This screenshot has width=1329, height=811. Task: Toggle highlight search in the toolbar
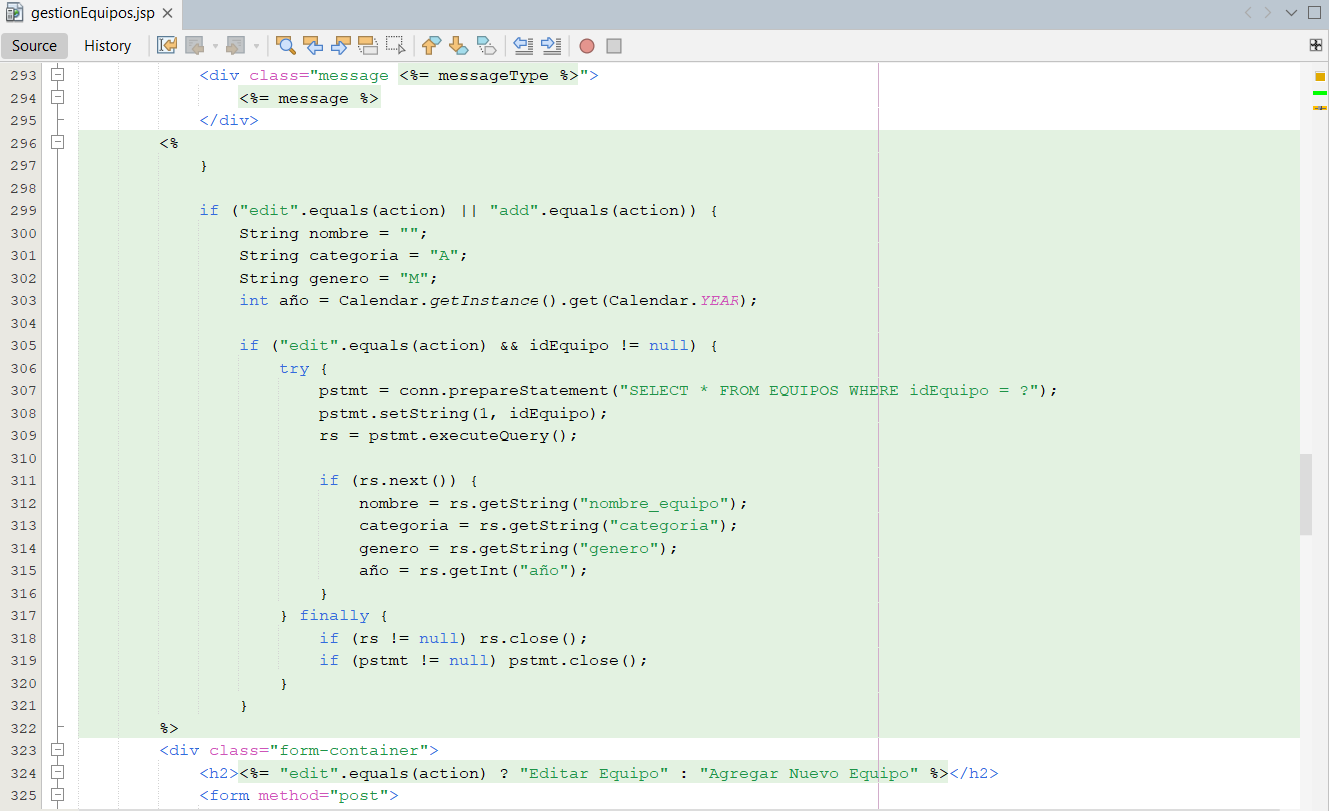click(x=368, y=46)
